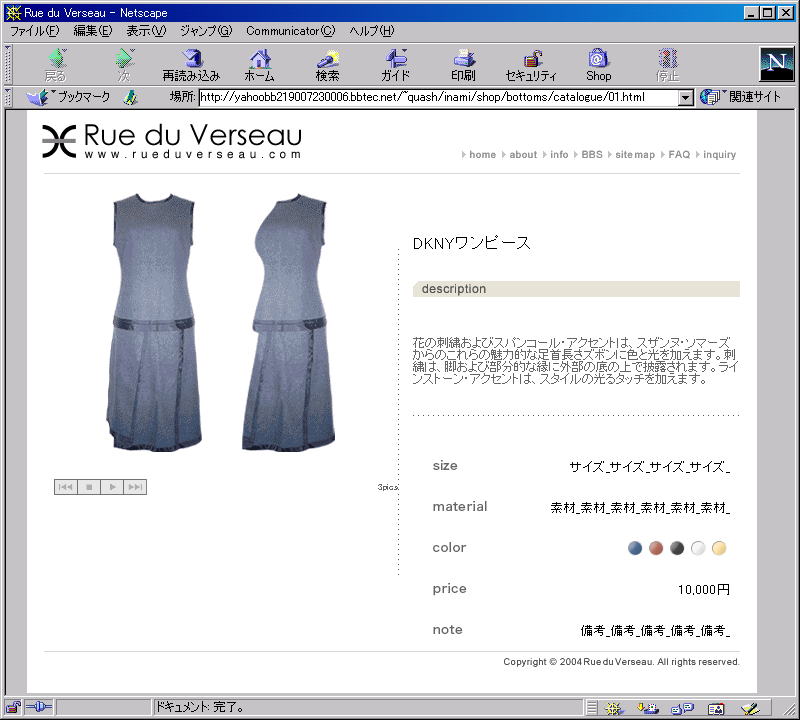
Task: Select the reddish-brown color swatch
Action: pos(656,548)
